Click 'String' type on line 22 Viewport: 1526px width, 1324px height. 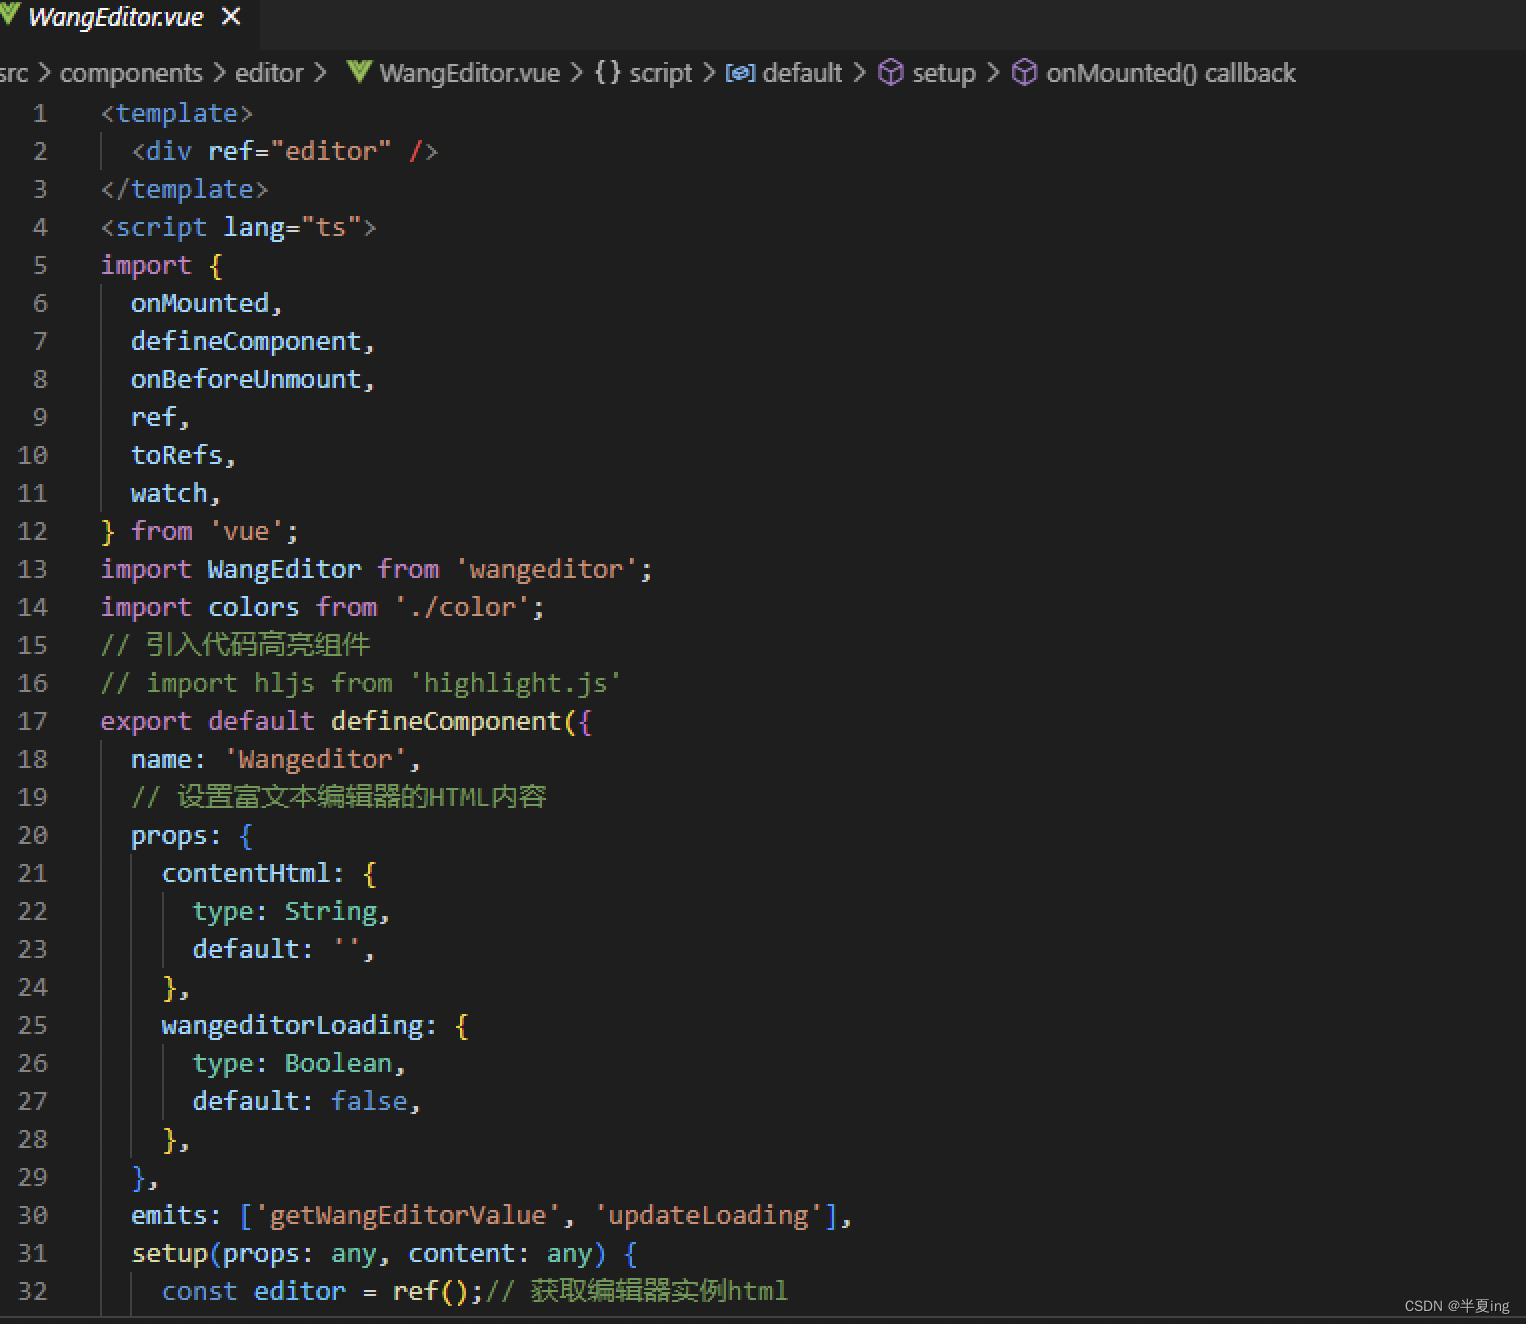330,911
